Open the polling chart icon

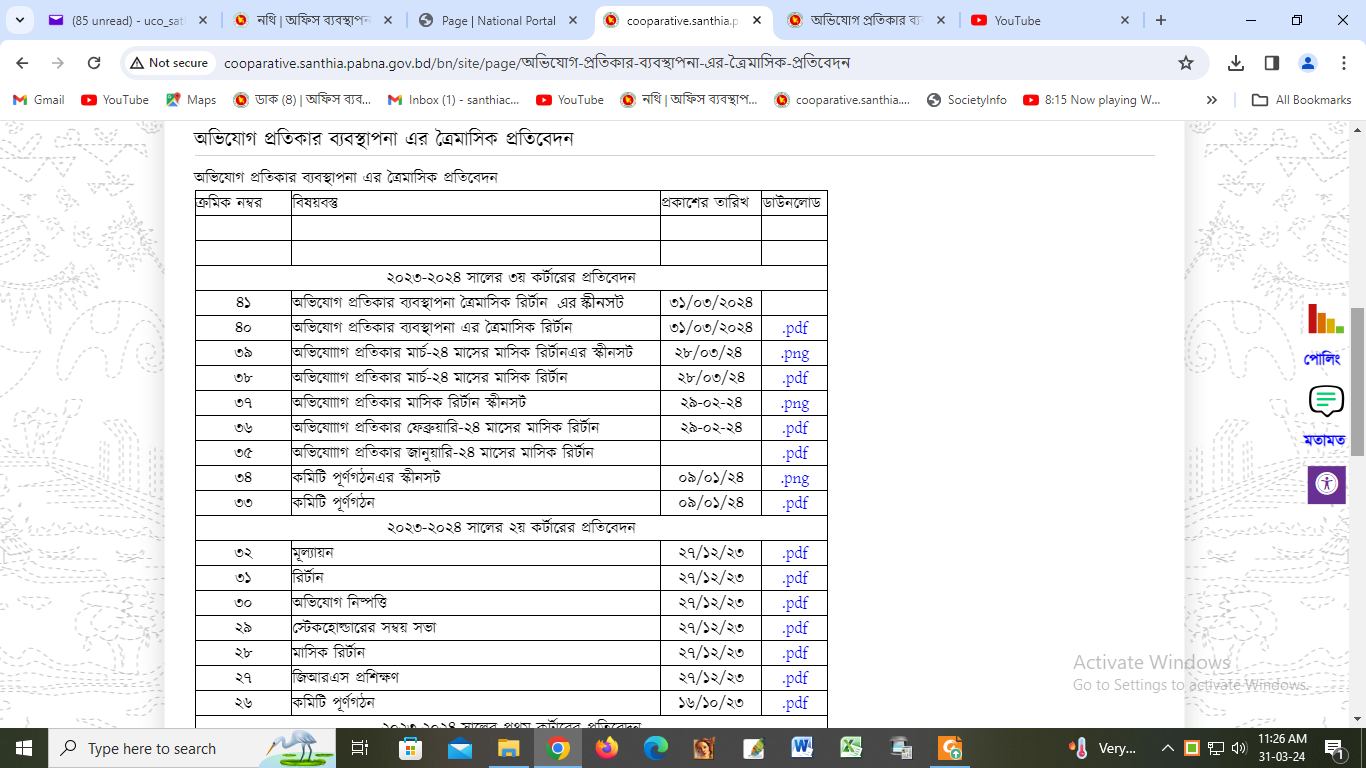(x=1325, y=319)
